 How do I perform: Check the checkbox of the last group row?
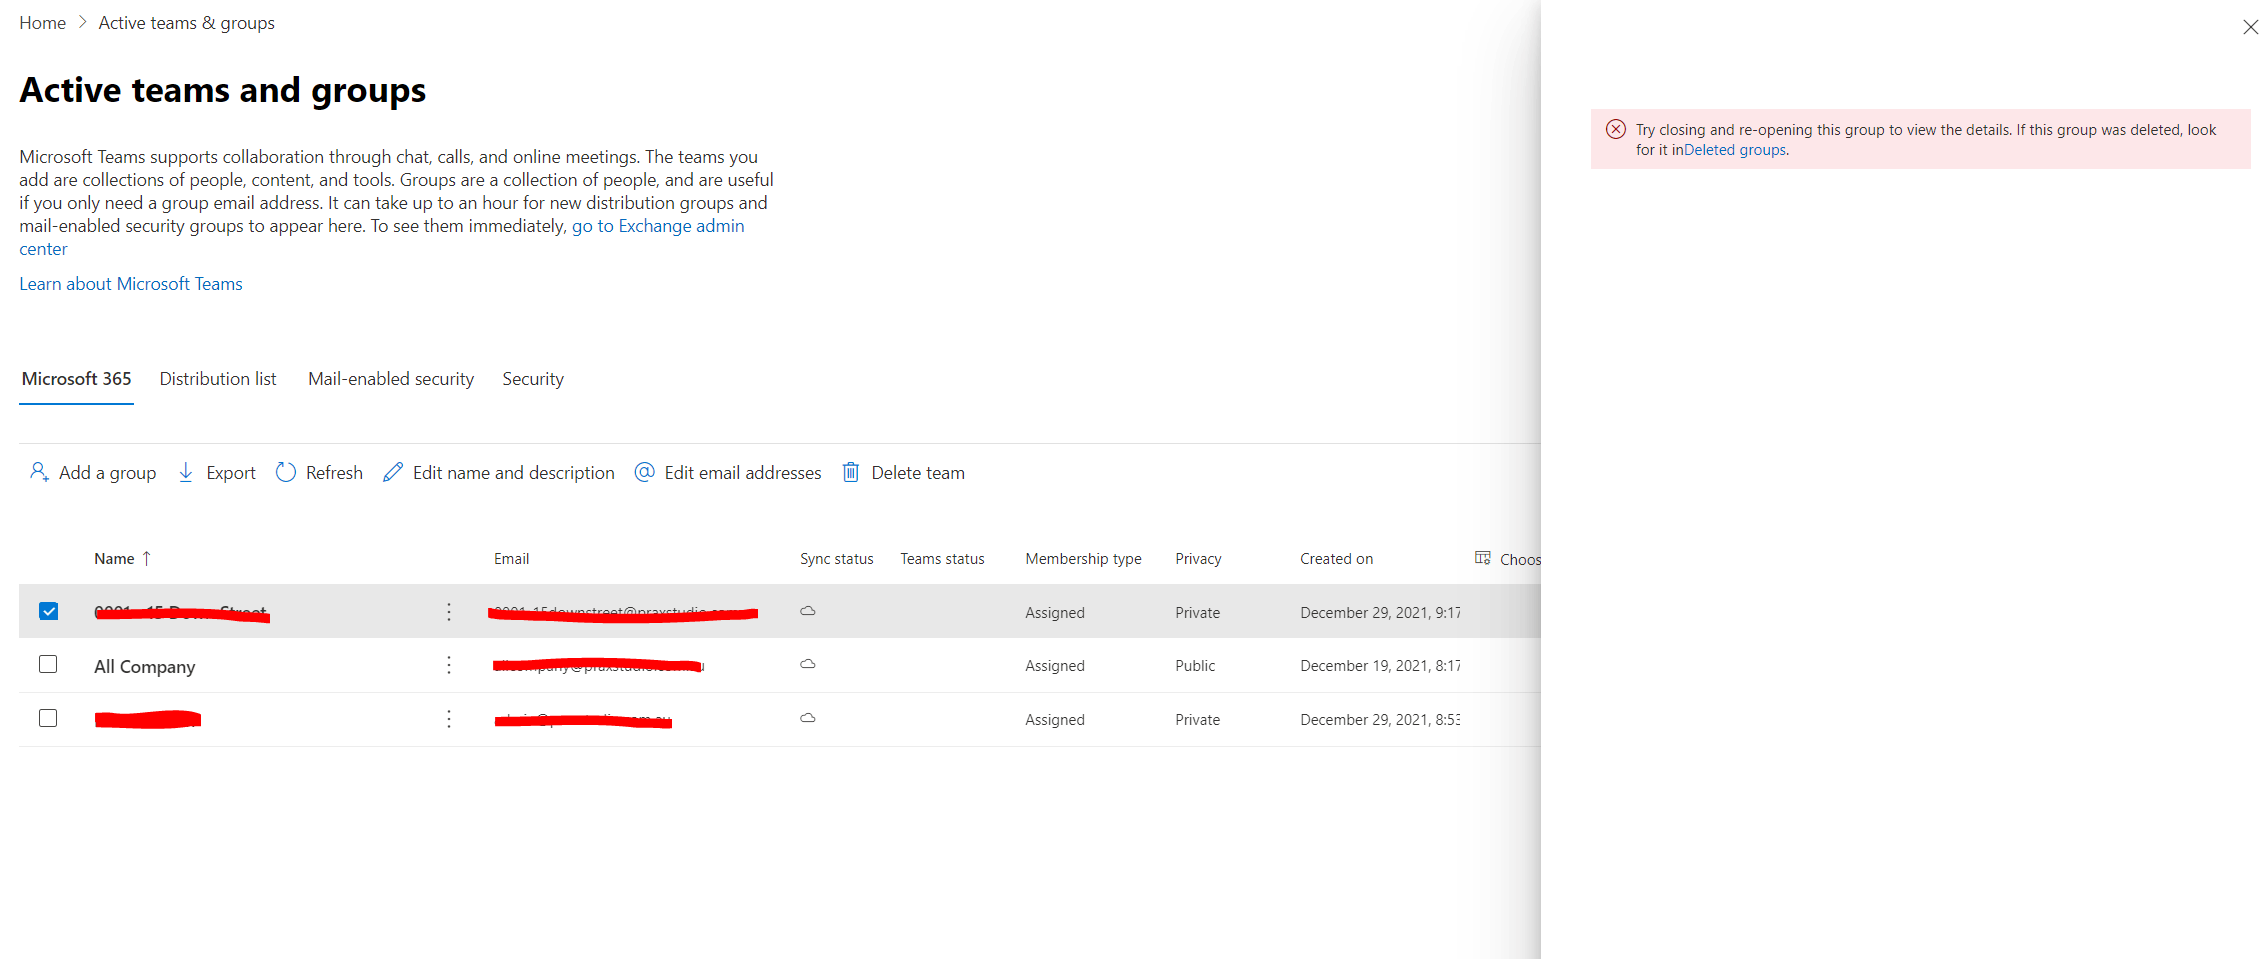(48, 718)
